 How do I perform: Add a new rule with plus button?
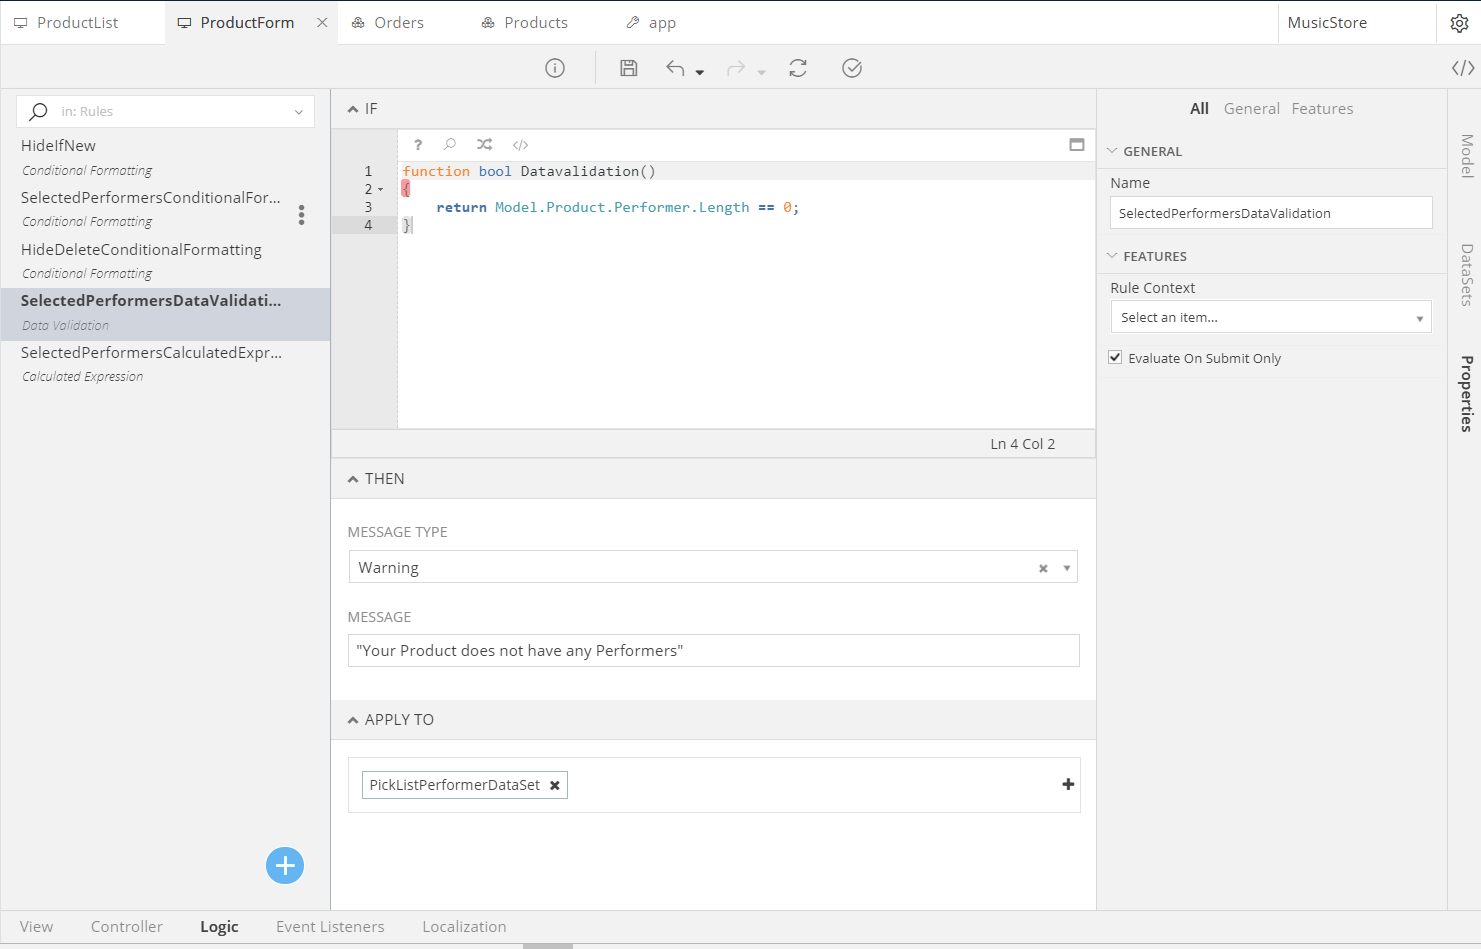(x=285, y=865)
